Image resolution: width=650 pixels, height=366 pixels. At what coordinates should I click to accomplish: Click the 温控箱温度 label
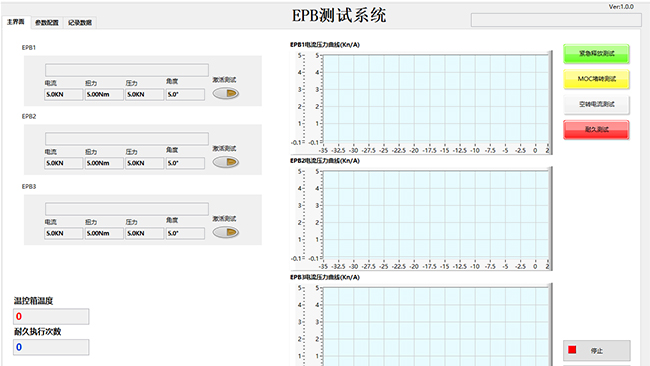tap(34, 301)
